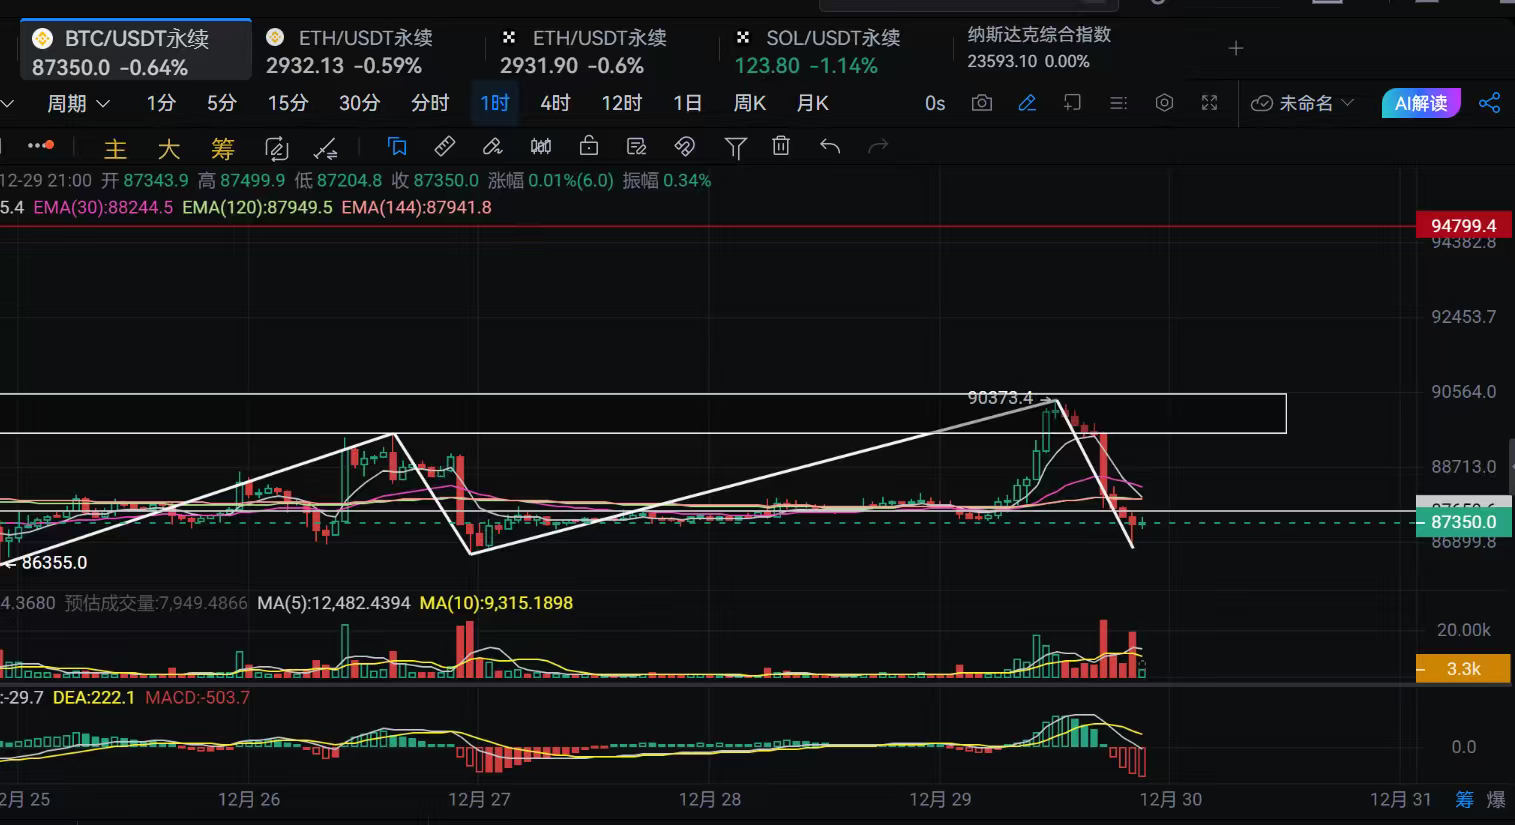
Task: Click the camera screenshot icon
Action: (982, 103)
